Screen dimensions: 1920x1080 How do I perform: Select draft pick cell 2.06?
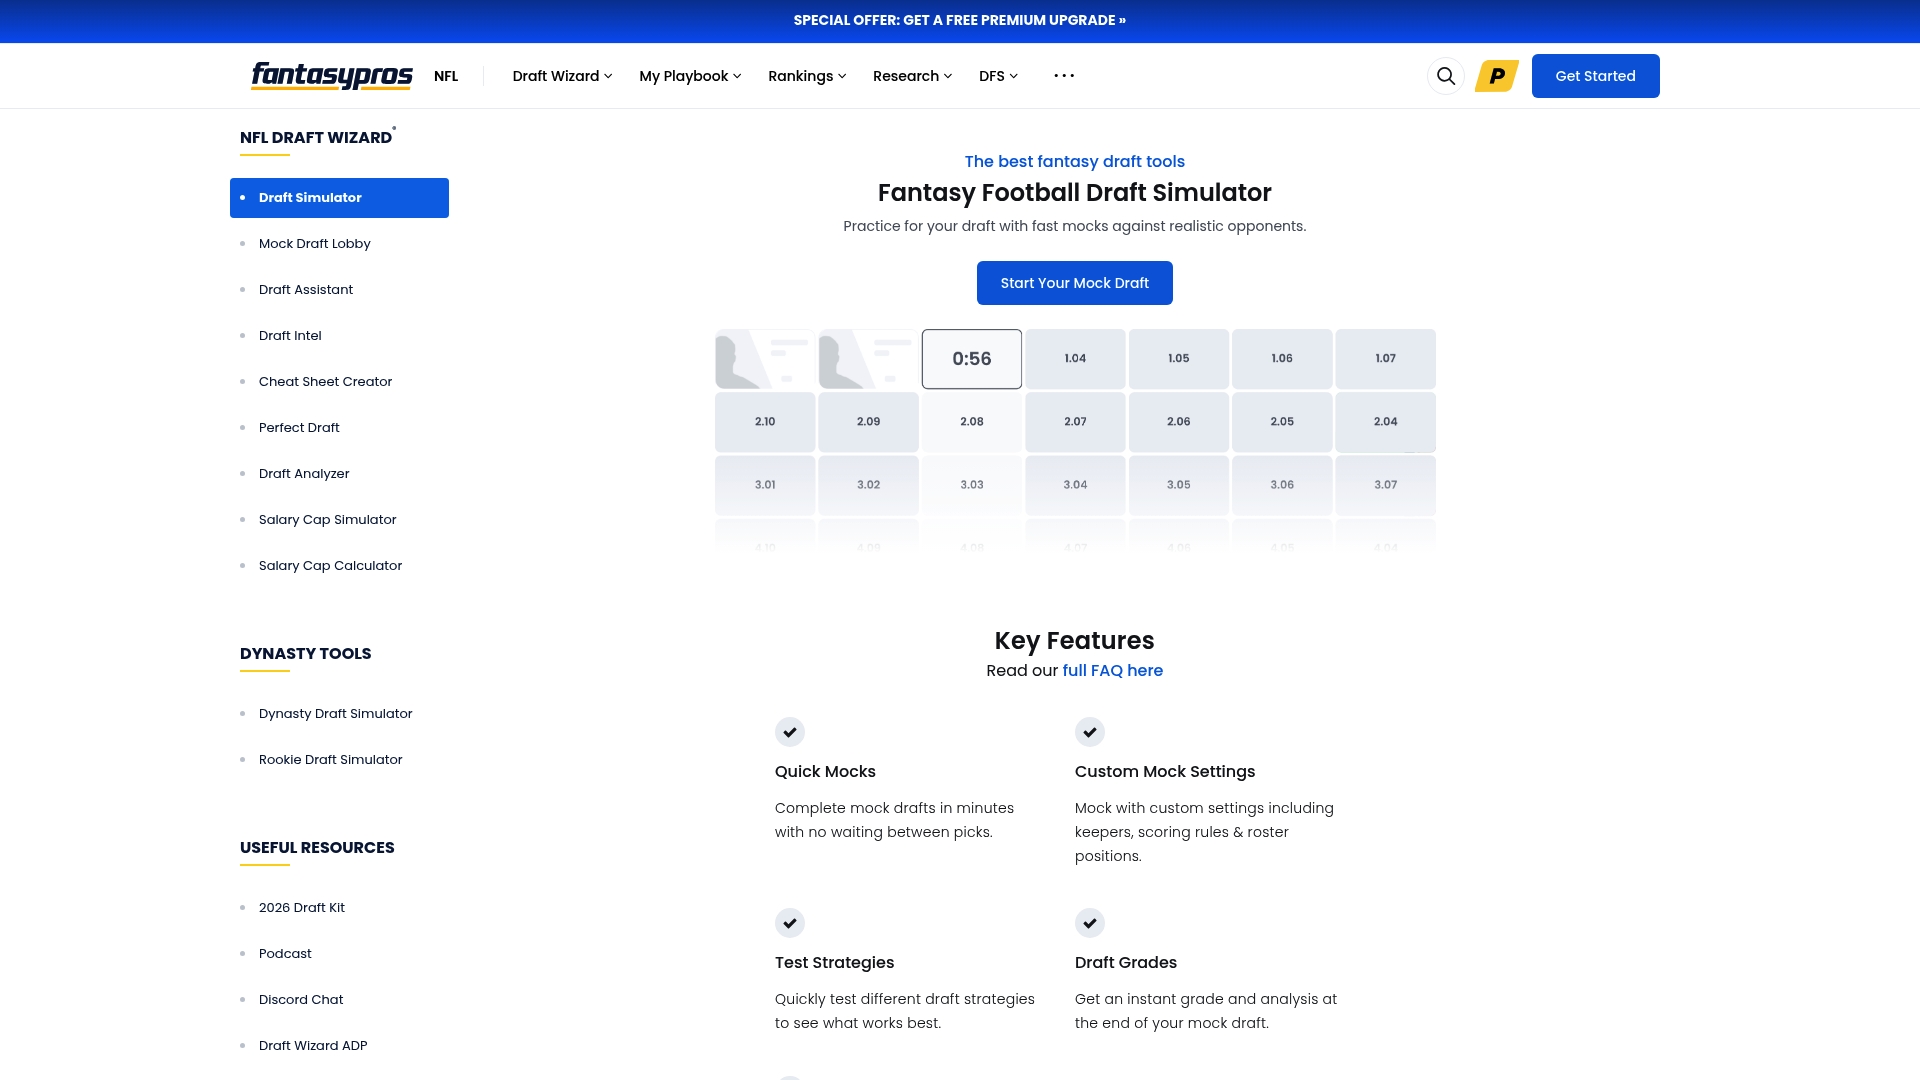[1179, 422]
